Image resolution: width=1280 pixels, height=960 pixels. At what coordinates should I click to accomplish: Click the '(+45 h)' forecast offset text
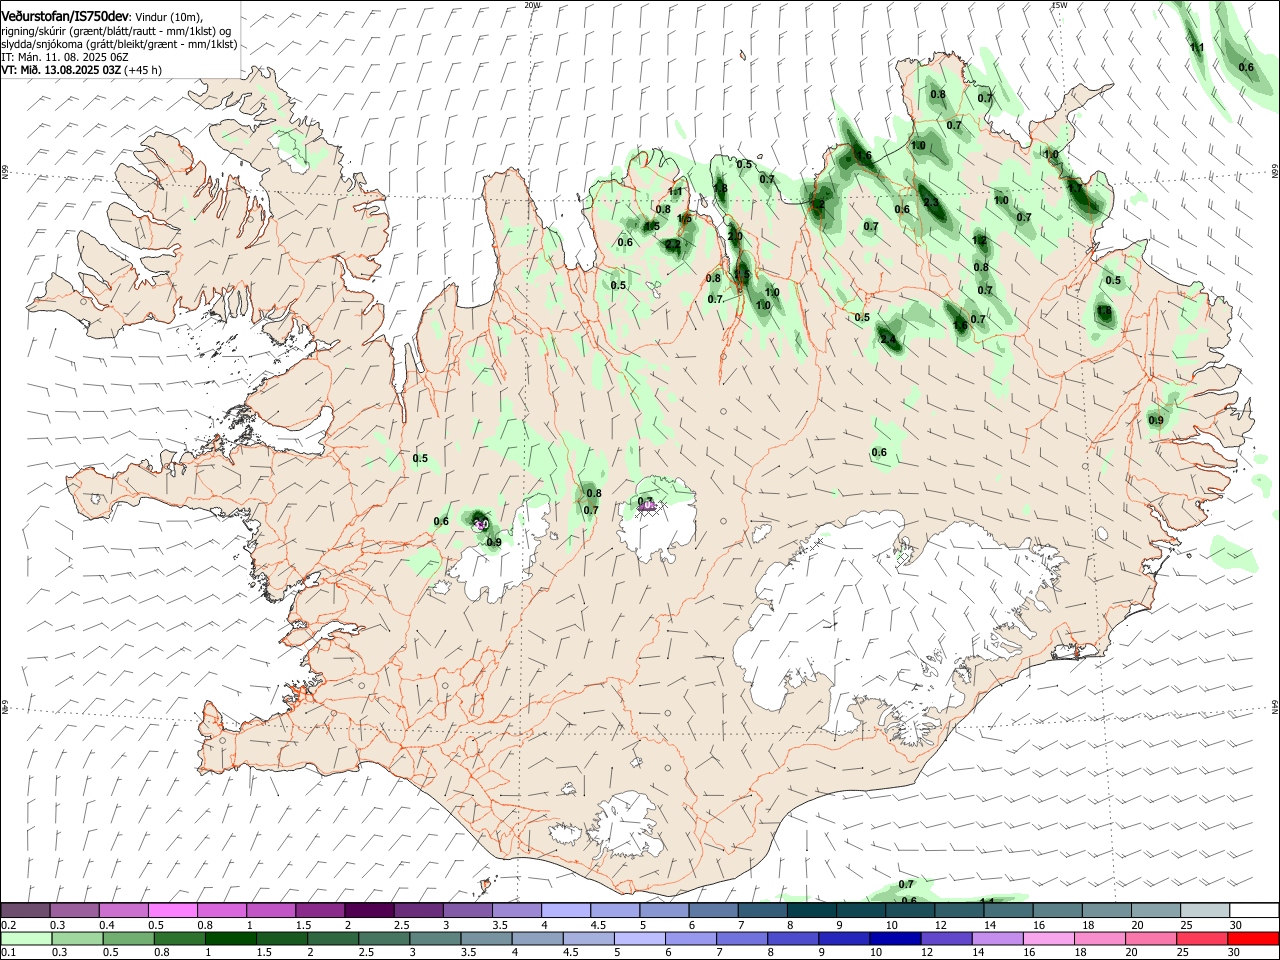[x=144, y=70]
